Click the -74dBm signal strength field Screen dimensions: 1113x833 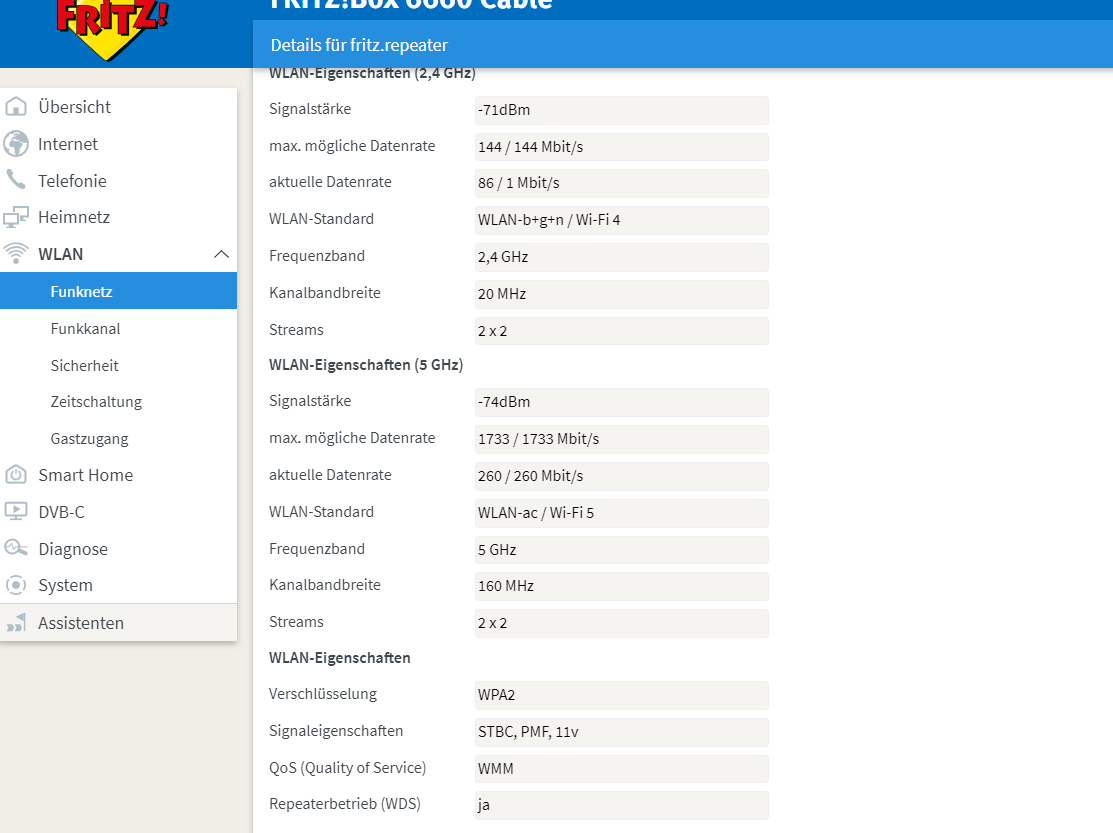tap(622, 402)
